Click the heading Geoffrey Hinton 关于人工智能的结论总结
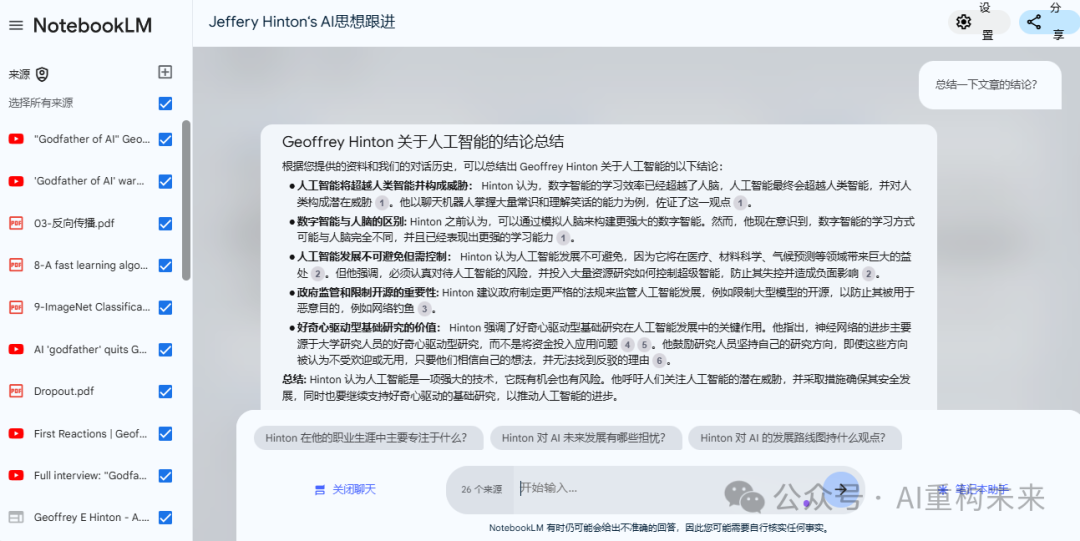 pos(423,142)
